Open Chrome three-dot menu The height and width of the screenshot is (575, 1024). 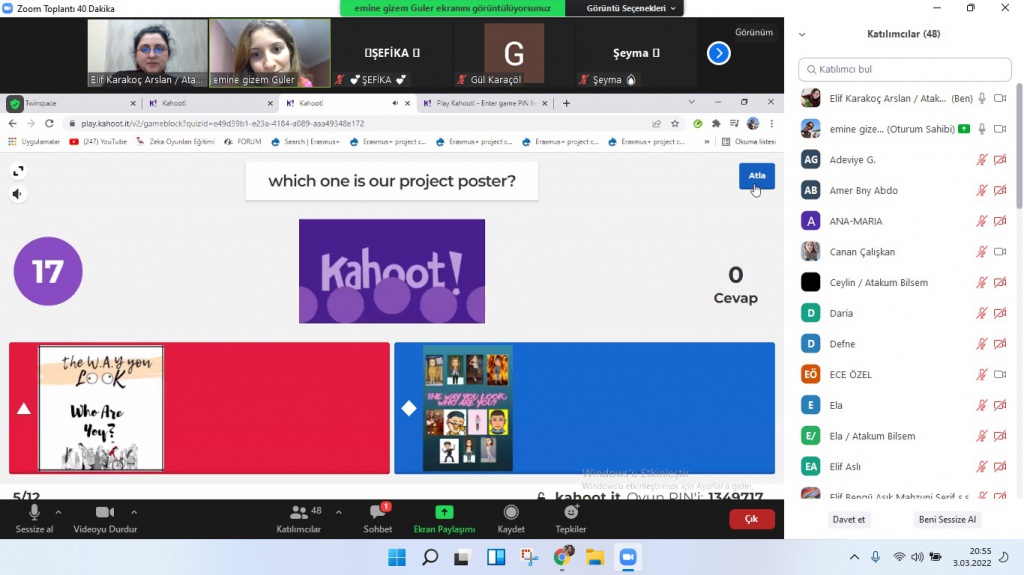pyautogui.click(x=771, y=123)
